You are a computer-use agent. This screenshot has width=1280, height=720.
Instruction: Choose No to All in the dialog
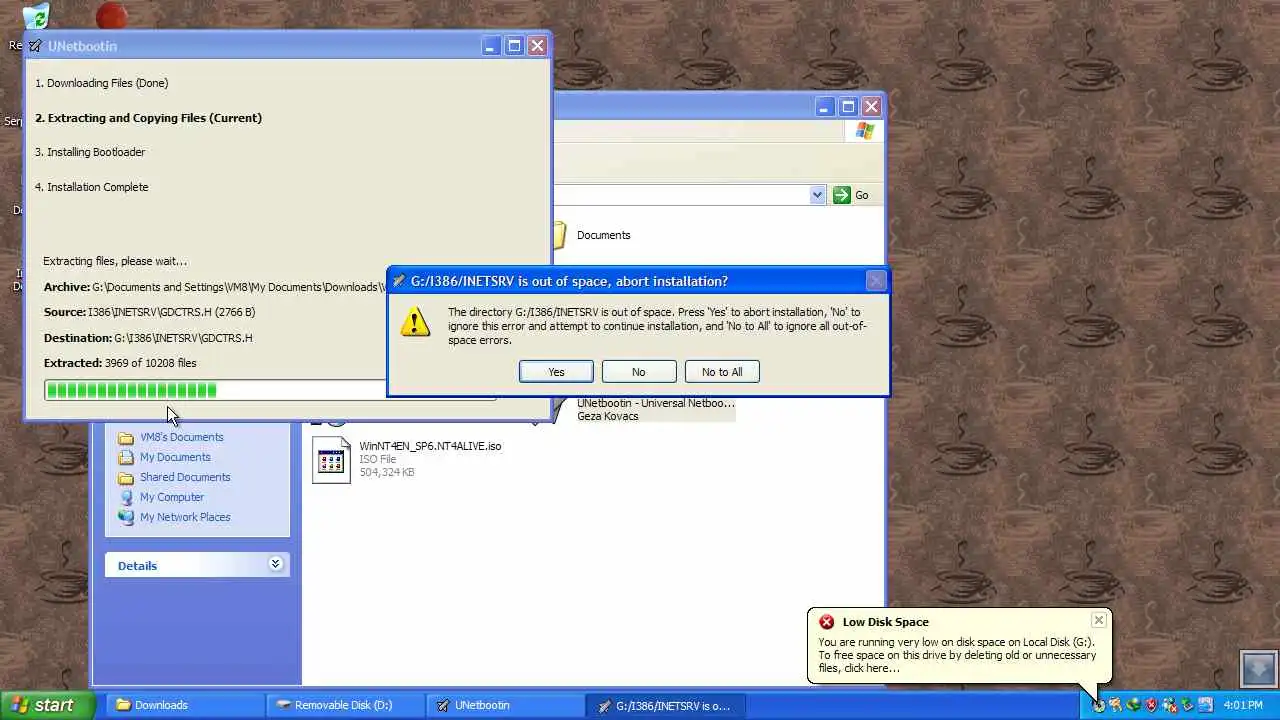(x=722, y=372)
